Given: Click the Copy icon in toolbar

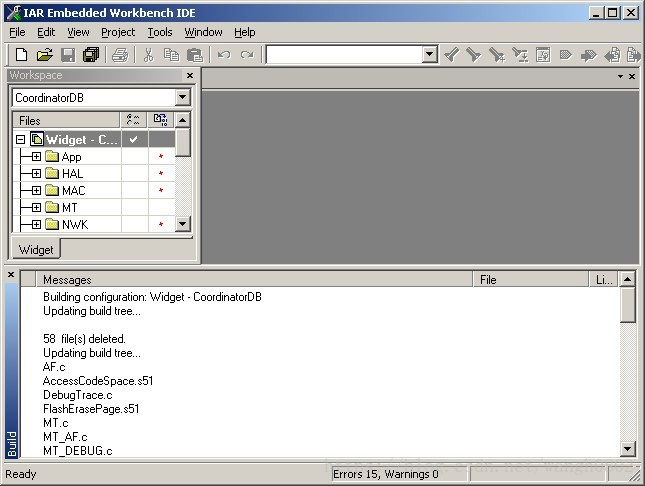Looking at the screenshot, I should tap(172, 54).
